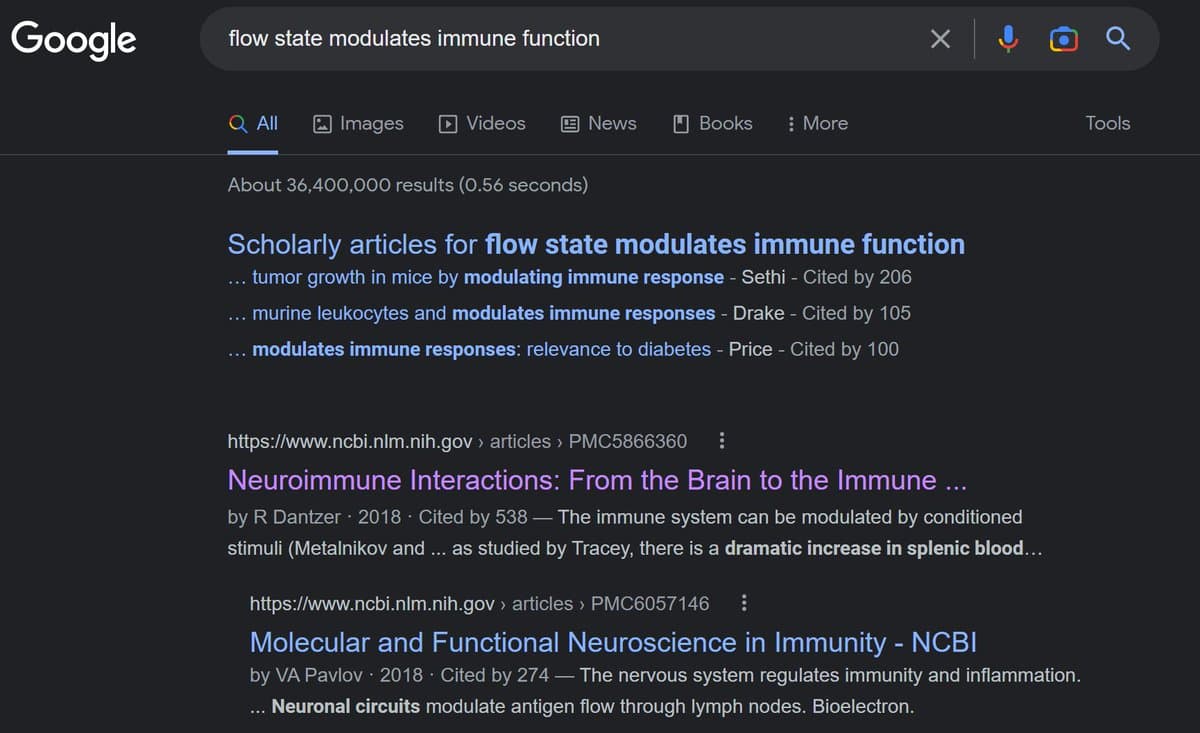
Task: Open the News results tab
Action: pos(598,123)
